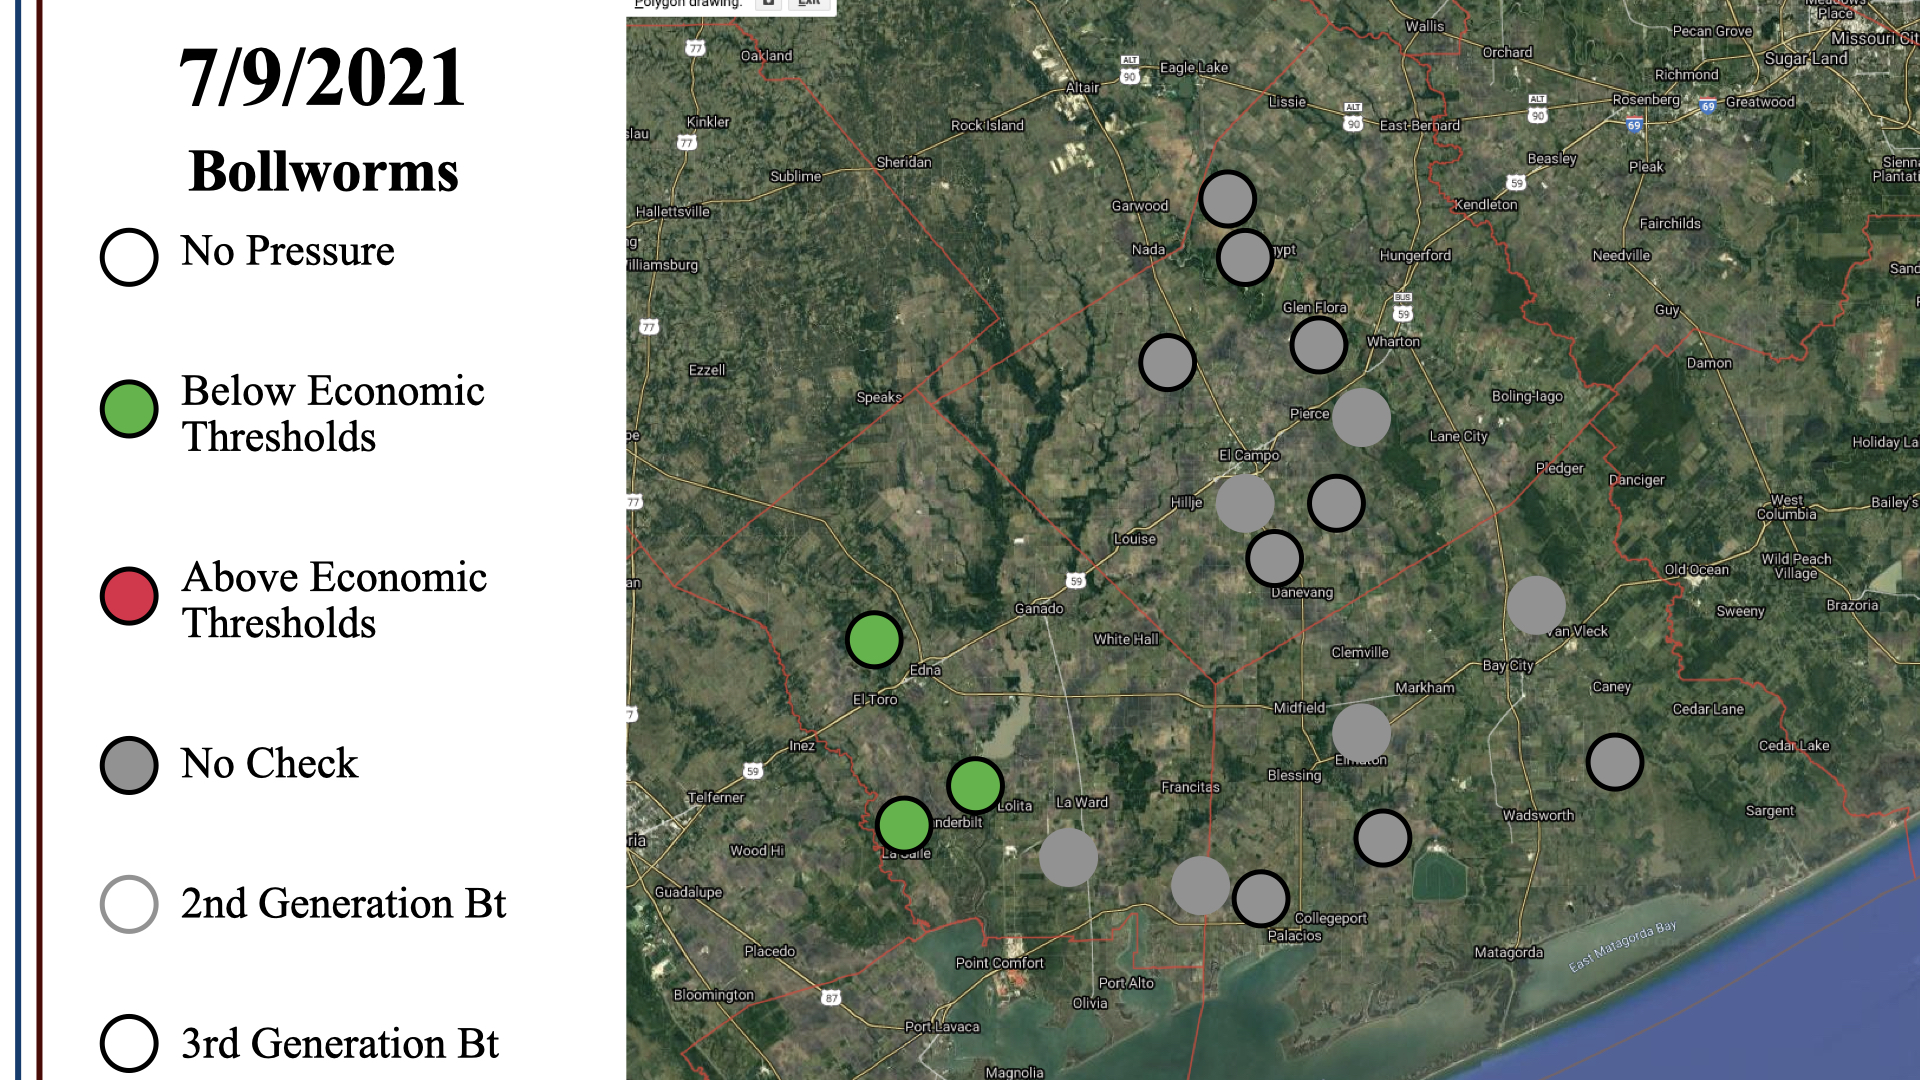
Task: Select the borderless gray marker next to Pierce
Action: point(1361,417)
